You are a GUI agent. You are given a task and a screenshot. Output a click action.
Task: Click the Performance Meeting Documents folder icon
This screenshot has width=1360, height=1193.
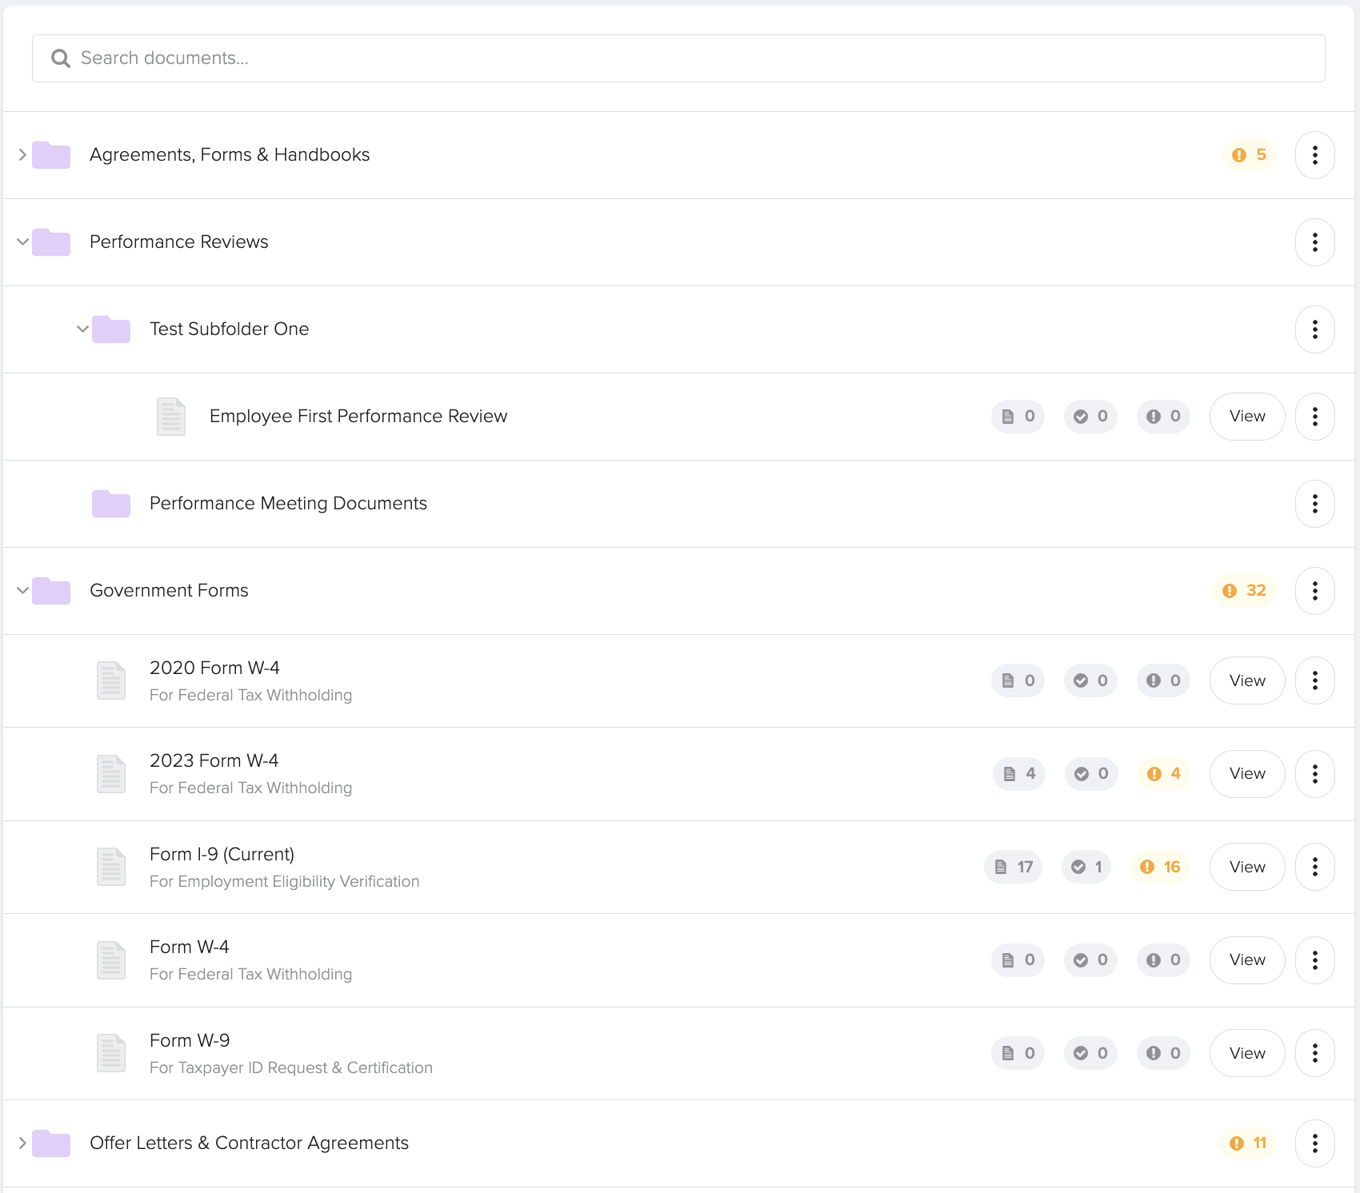point(111,503)
